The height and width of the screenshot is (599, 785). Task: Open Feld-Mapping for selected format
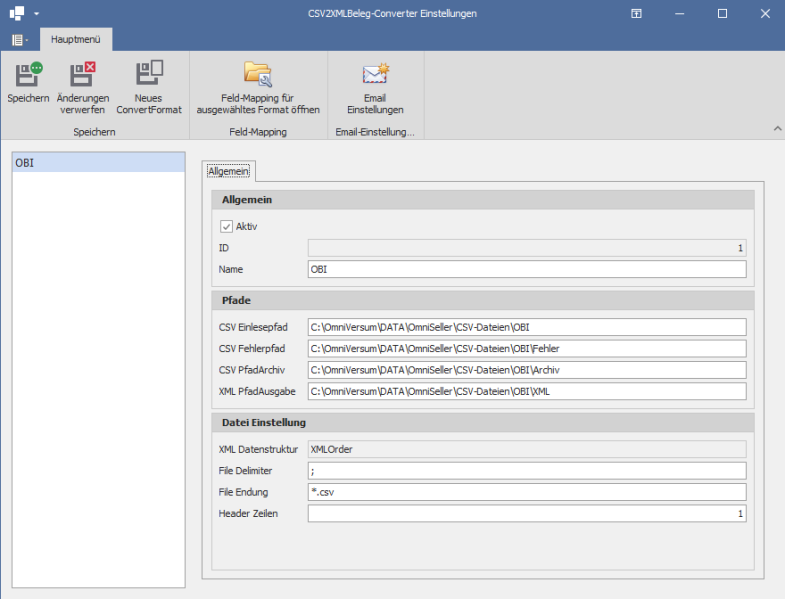258,76
